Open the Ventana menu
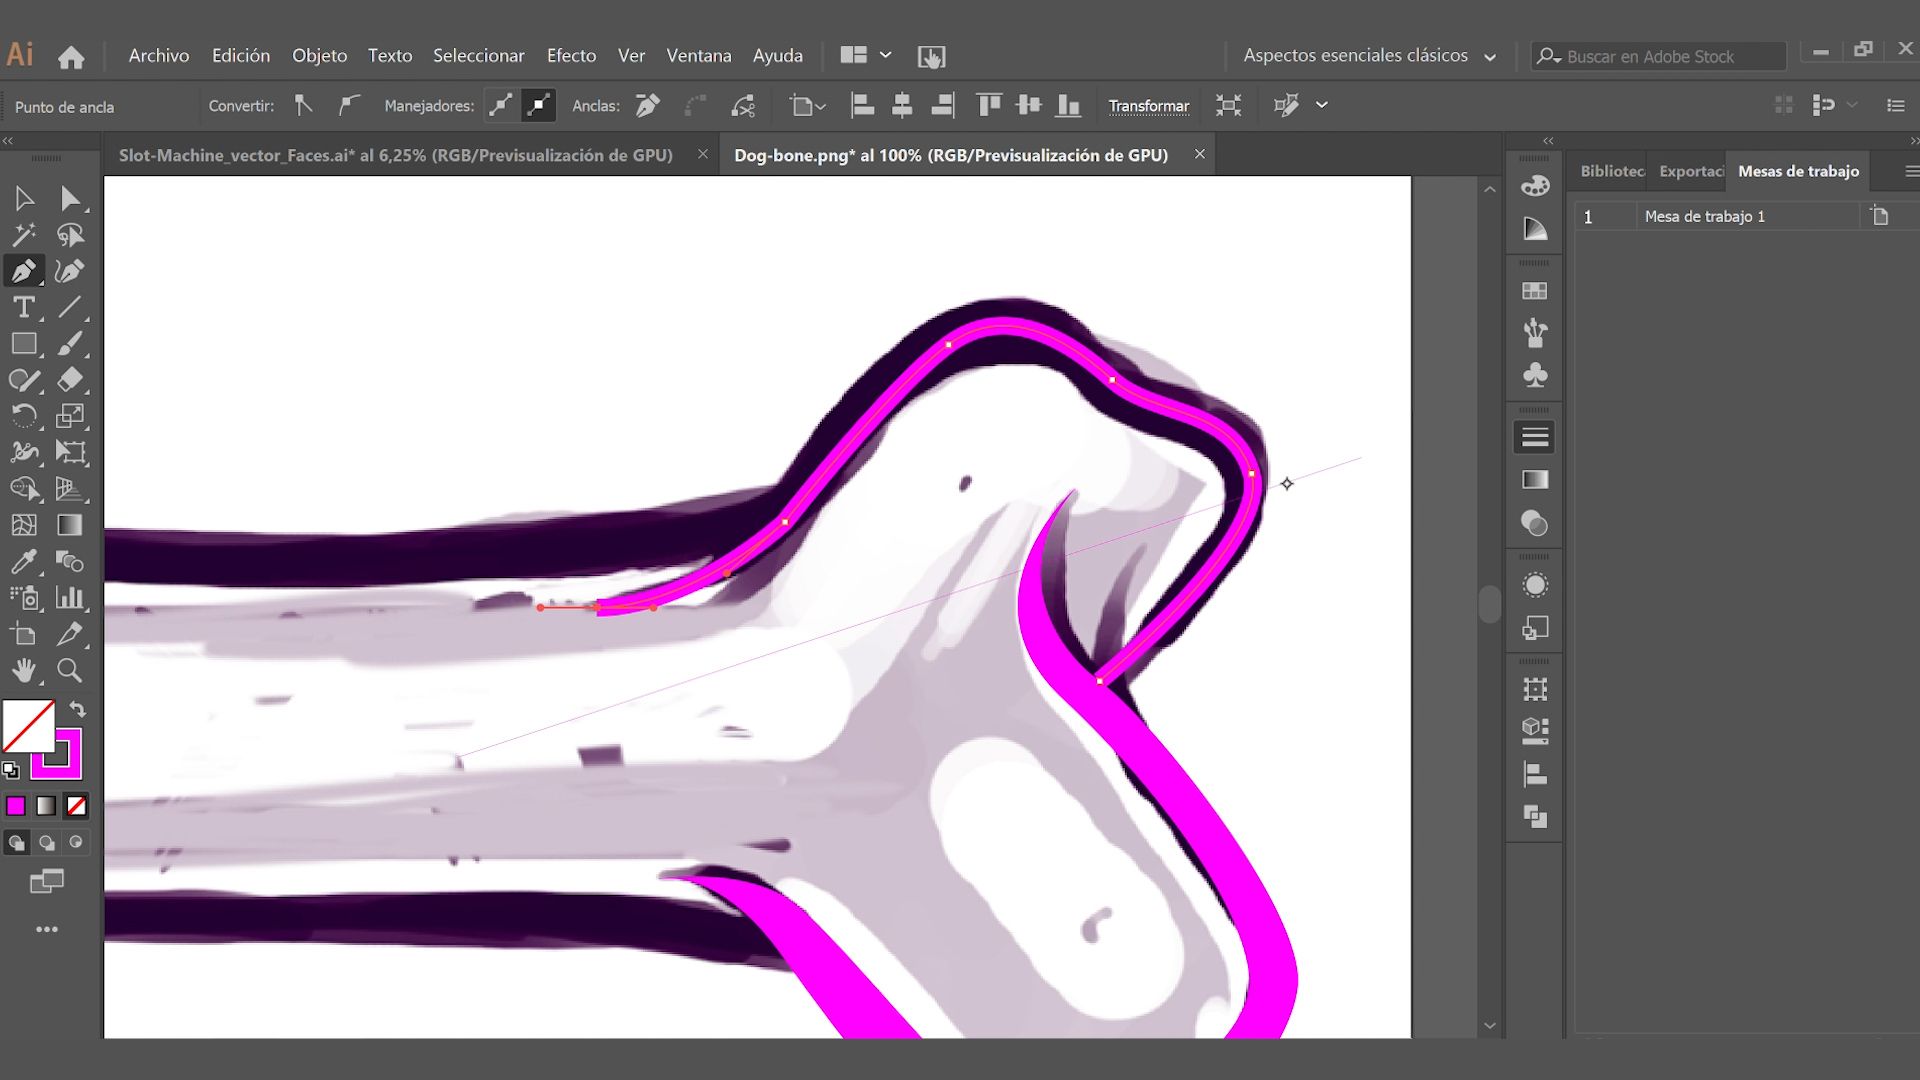This screenshot has height=1080, width=1920. 699,56
